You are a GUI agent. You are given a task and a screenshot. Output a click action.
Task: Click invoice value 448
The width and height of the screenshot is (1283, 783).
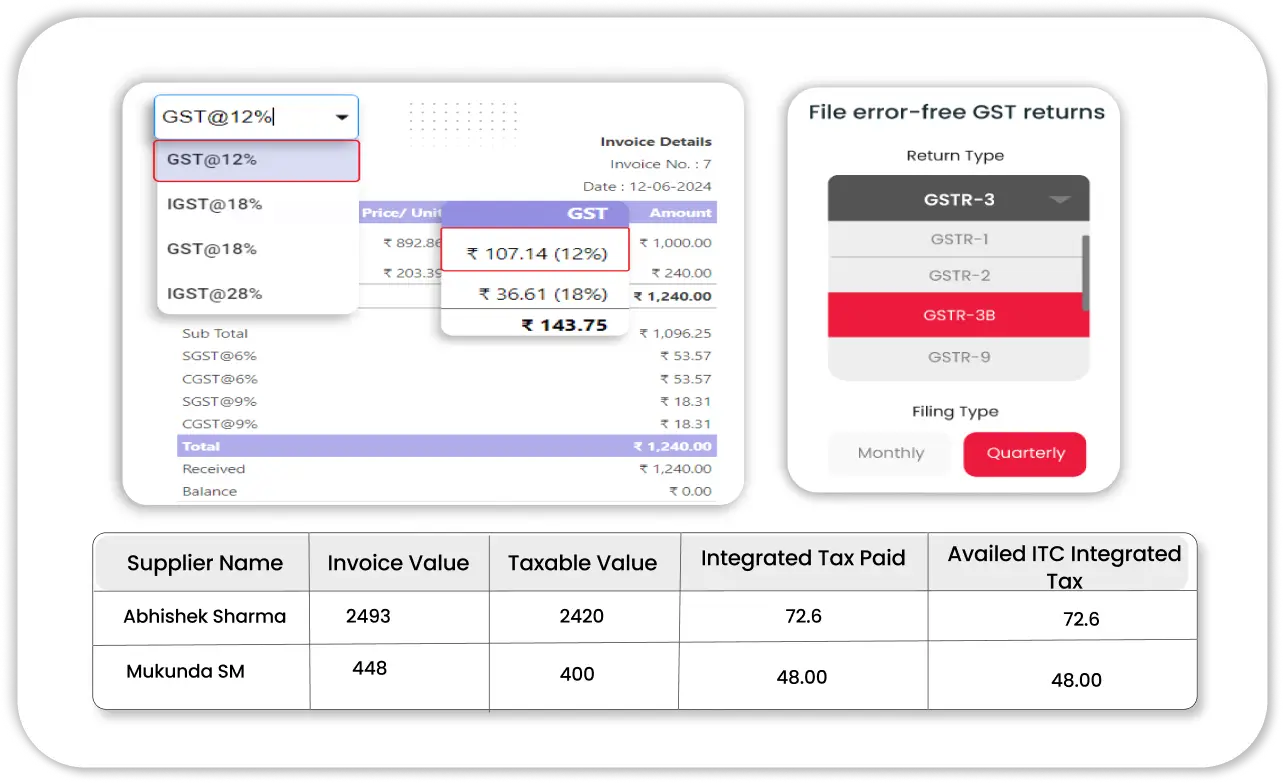[369, 668]
